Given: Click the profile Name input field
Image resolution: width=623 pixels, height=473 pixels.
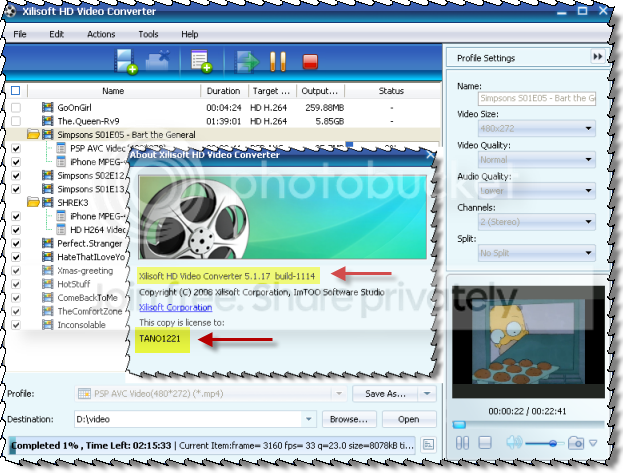Looking at the screenshot, I should click(x=537, y=98).
